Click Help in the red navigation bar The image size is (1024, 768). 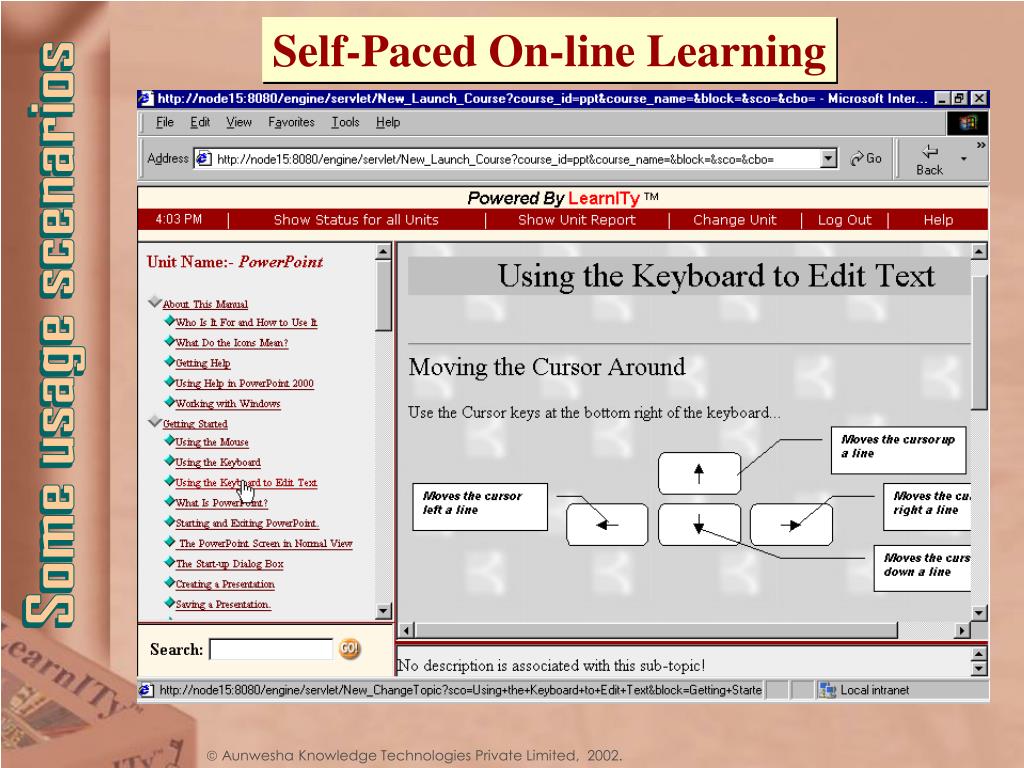(938, 220)
